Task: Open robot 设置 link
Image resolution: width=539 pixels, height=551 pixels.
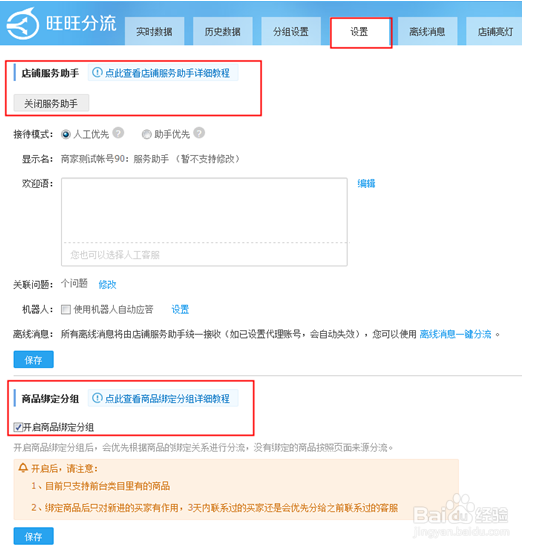Action: 180,309
